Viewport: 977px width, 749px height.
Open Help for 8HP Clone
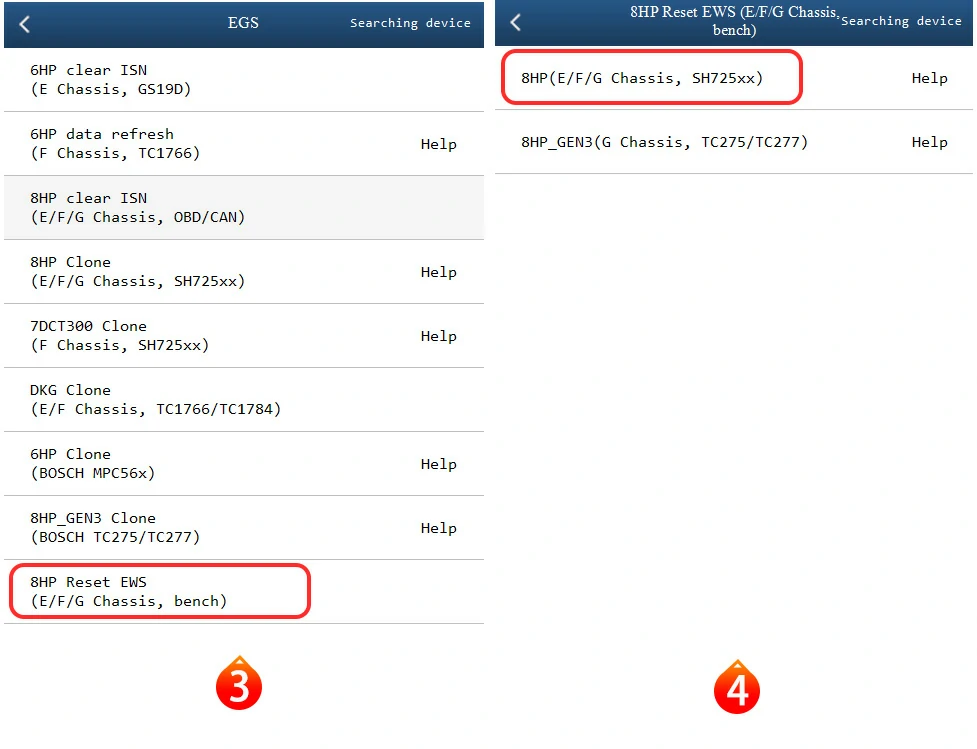point(438,272)
